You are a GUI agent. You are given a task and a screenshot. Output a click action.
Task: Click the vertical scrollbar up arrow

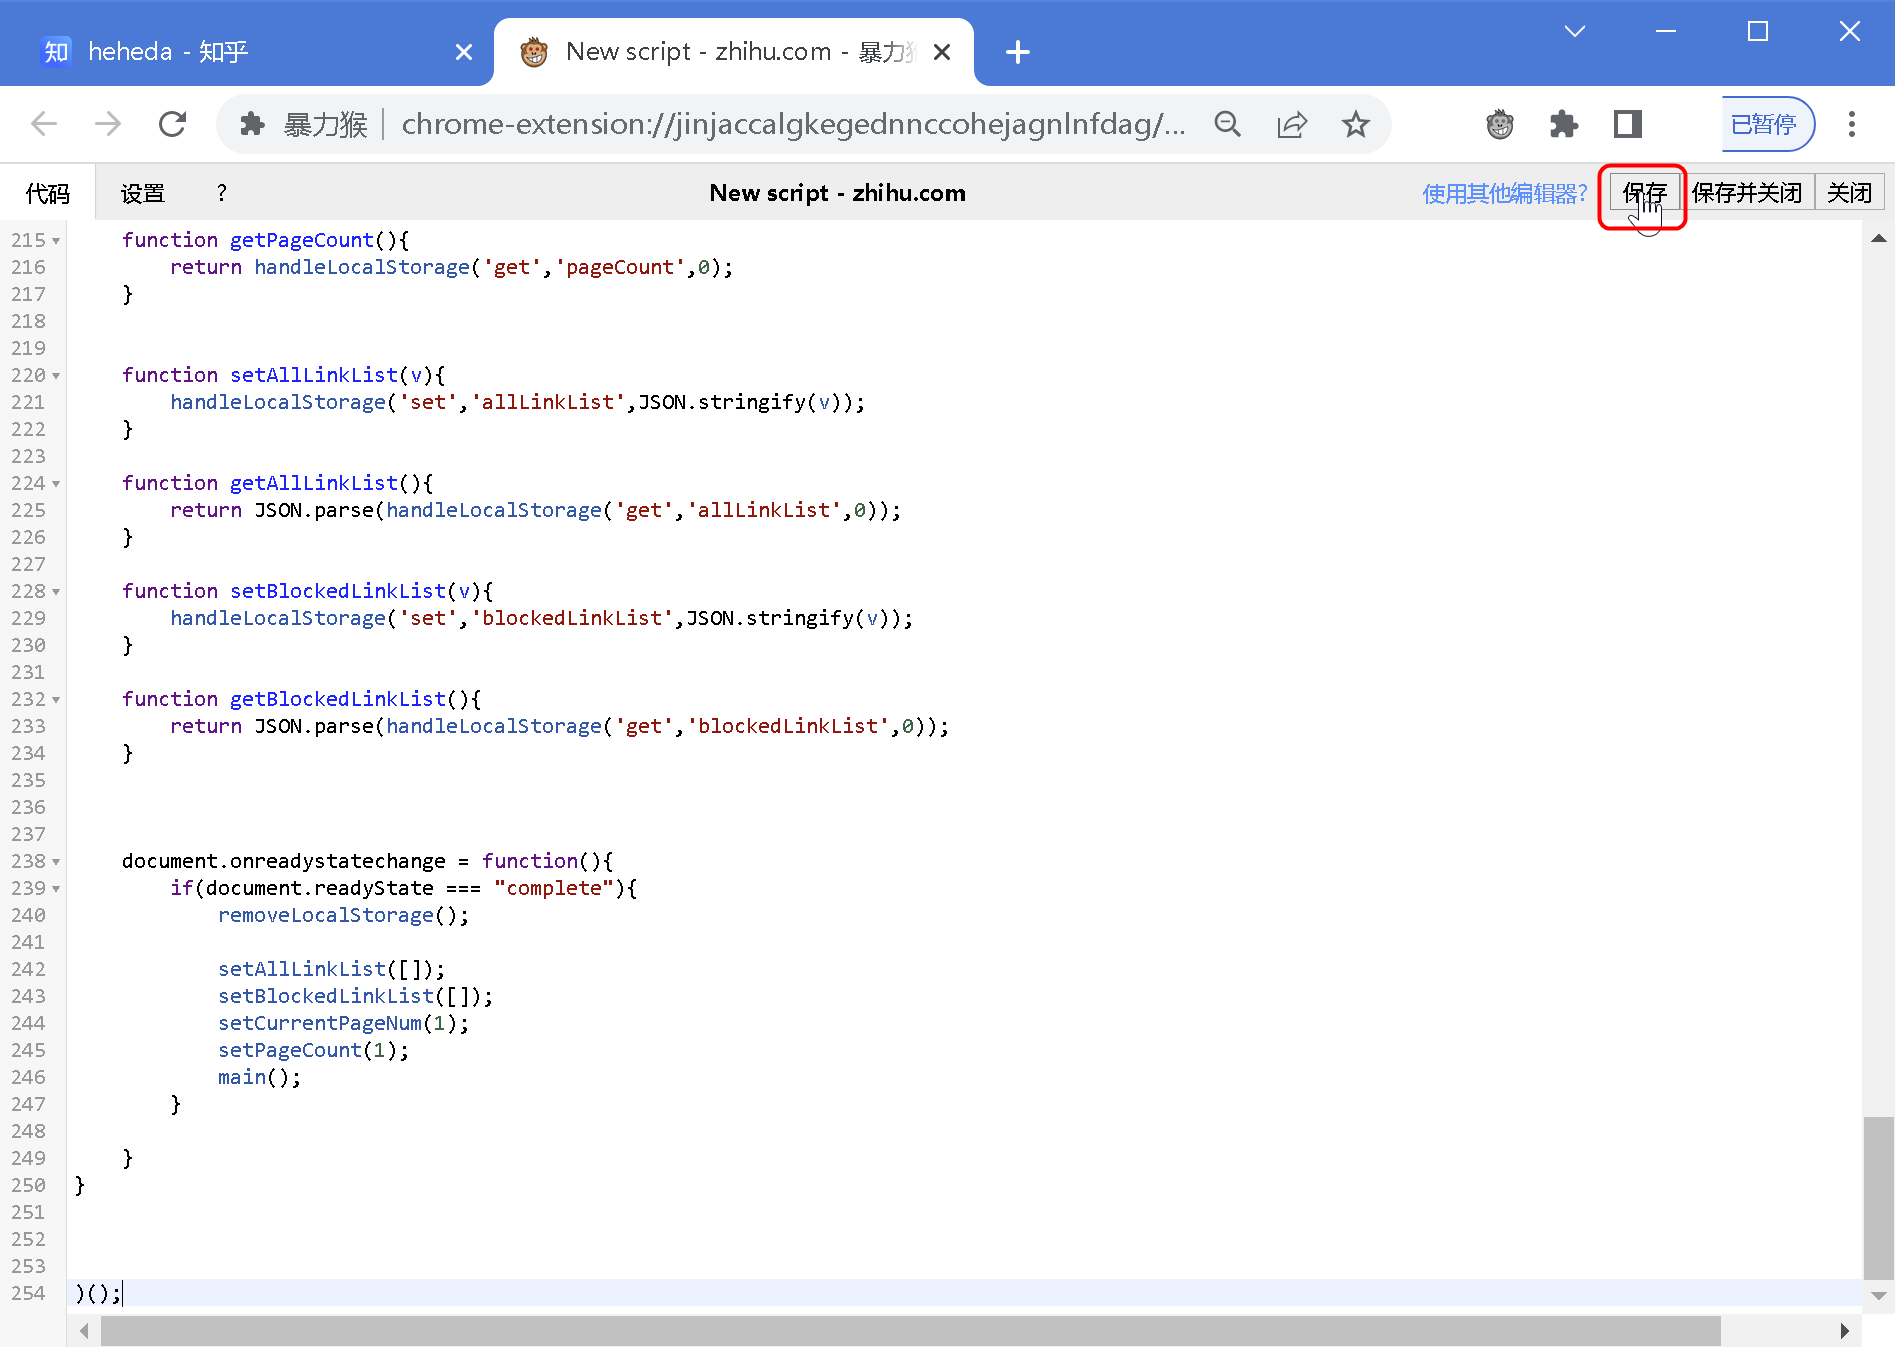pyautogui.click(x=1878, y=238)
